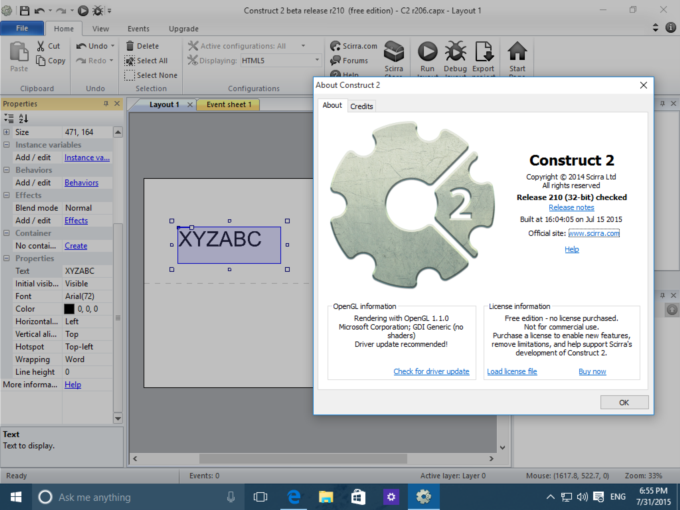Open Microsoft Edge from taskbar

click(294, 497)
